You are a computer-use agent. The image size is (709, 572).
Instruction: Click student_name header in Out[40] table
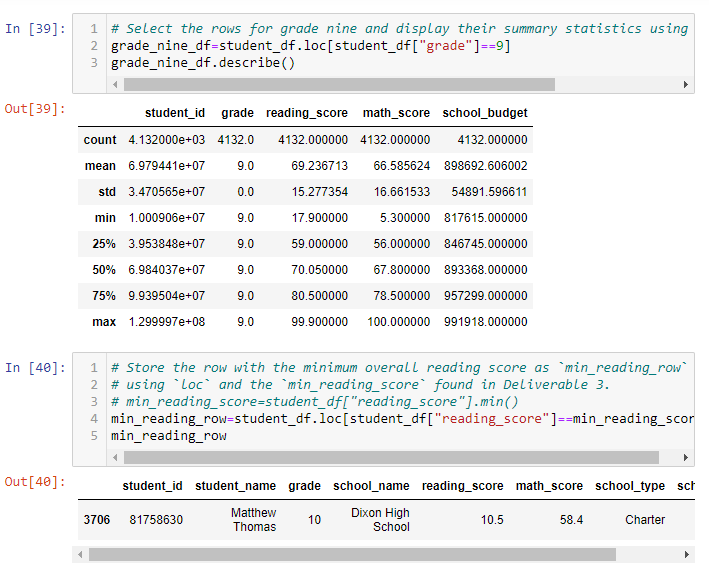point(235,486)
